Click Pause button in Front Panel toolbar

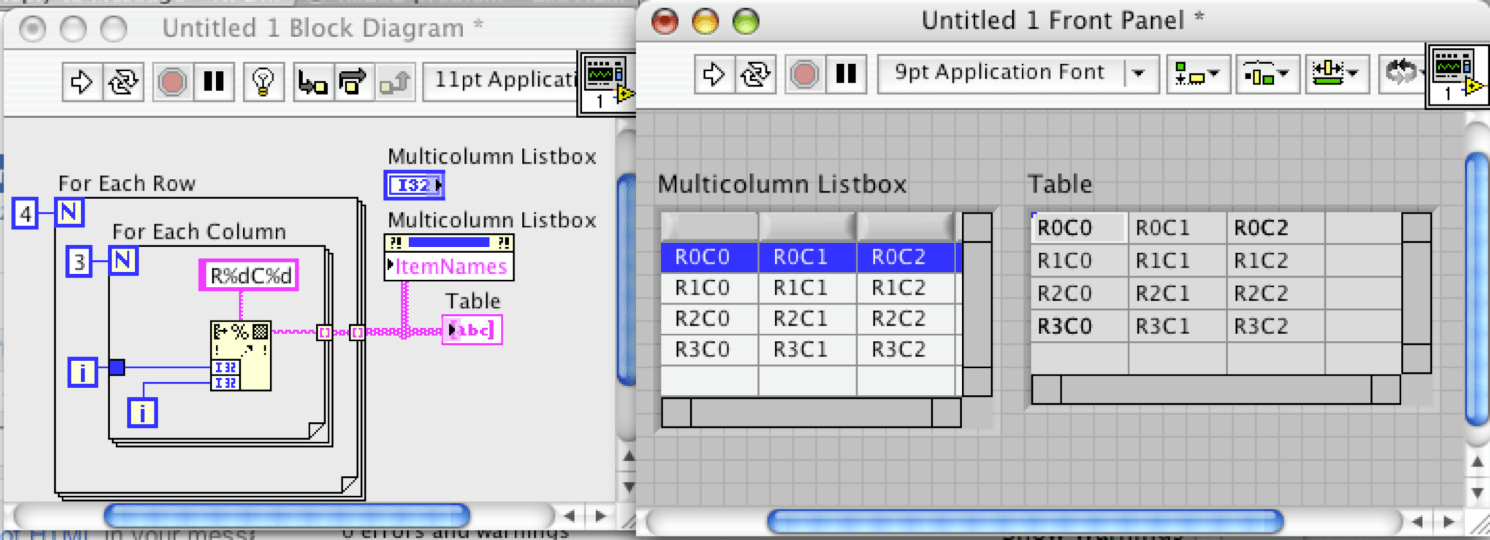tap(846, 73)
